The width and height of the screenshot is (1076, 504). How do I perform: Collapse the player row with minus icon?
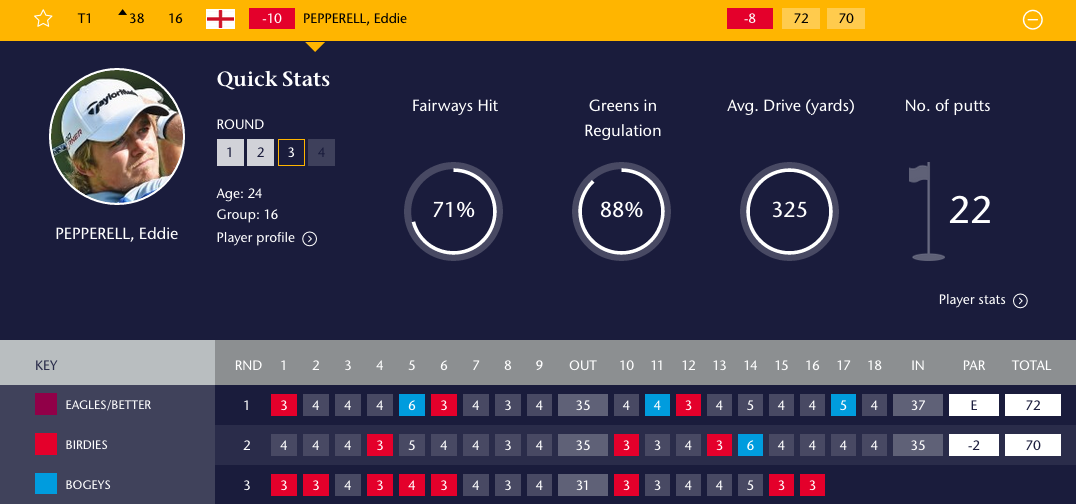click(x=1034, y=19)
